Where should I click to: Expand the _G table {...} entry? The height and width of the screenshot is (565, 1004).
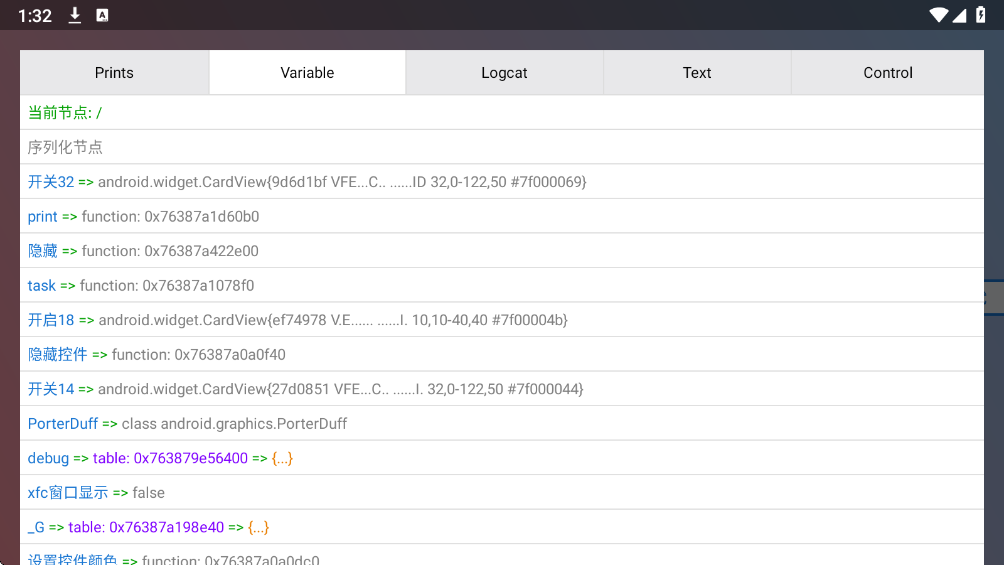258,527
